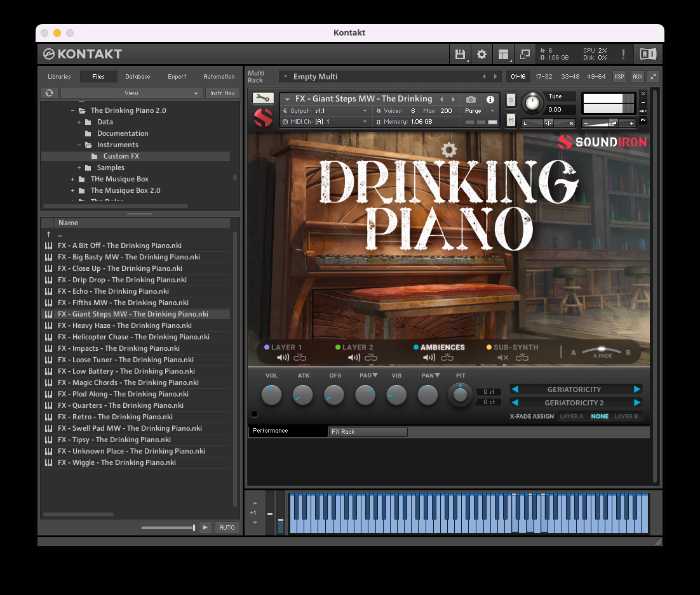700x595 pixels.
Task: Open the Fx Rack tab
Action: pos(368,432)
